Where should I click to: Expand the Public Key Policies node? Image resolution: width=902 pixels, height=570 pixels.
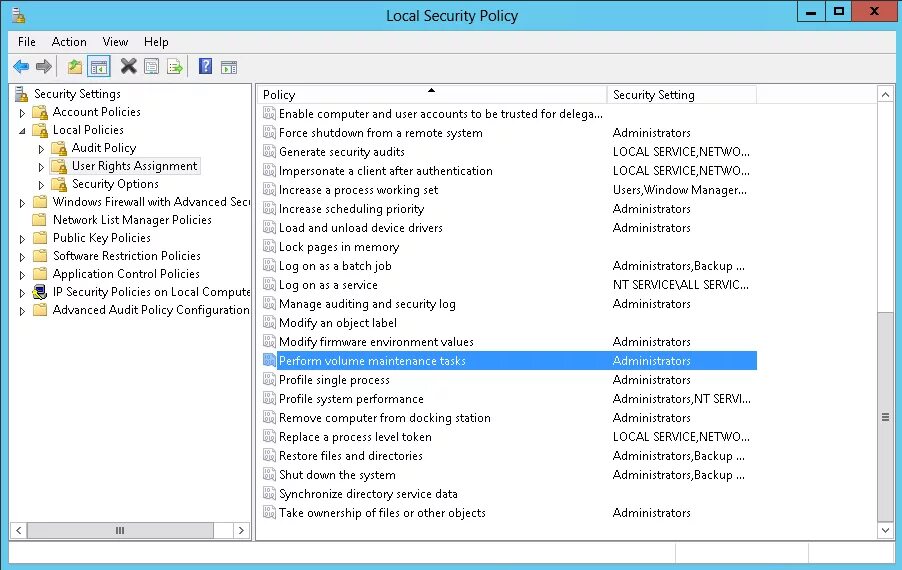point(22,238)
